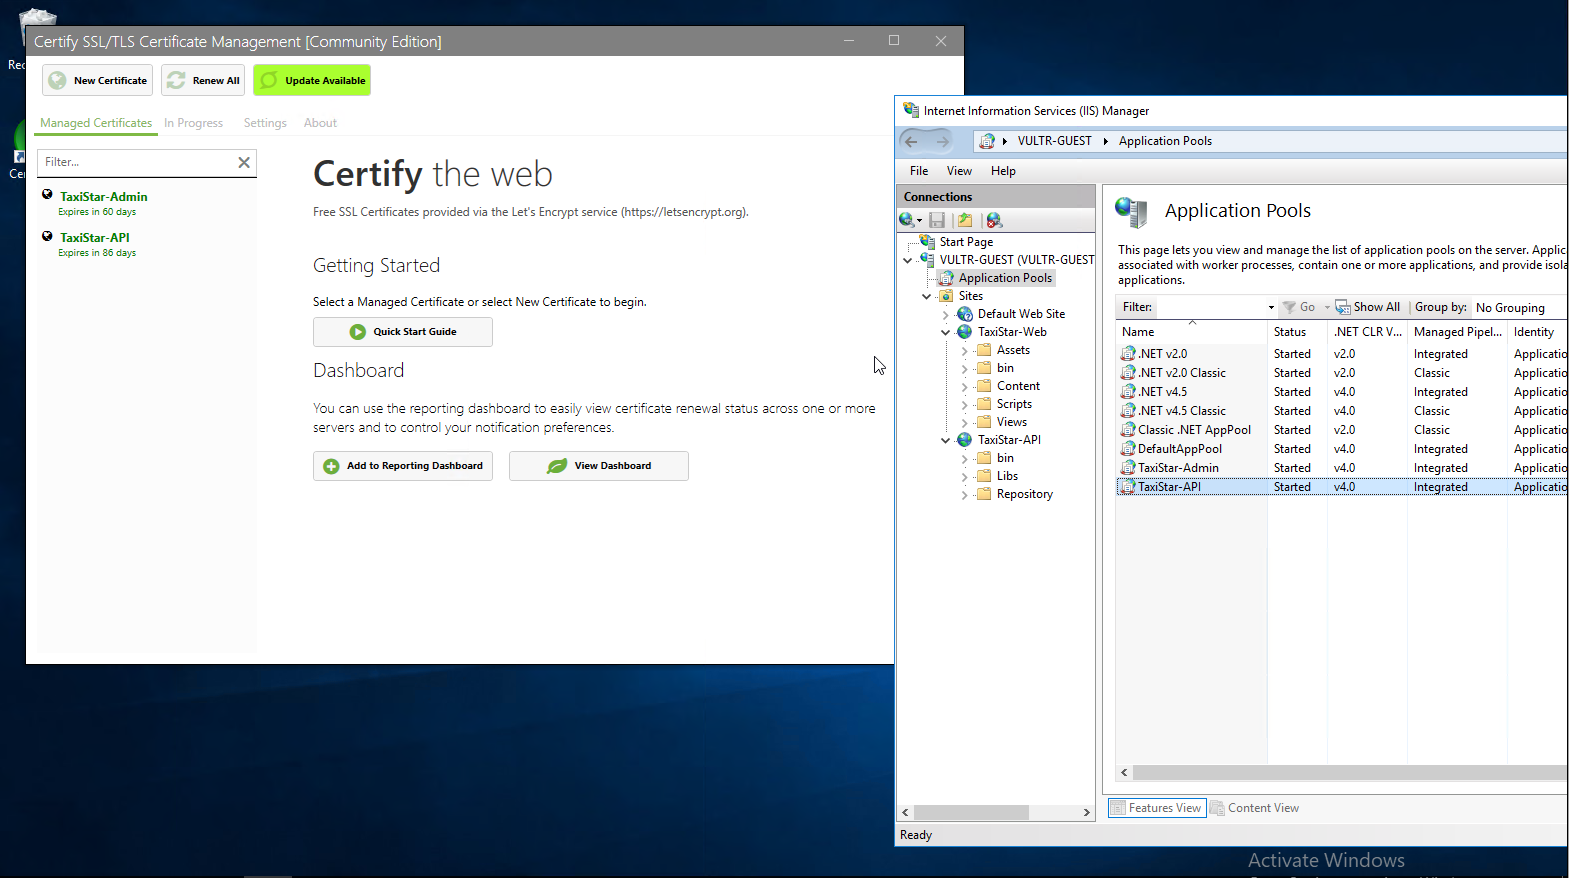Open the Help menu in IIS Manager
Viewport: 1569px width, 878px height.
[x=1003, y=171]
